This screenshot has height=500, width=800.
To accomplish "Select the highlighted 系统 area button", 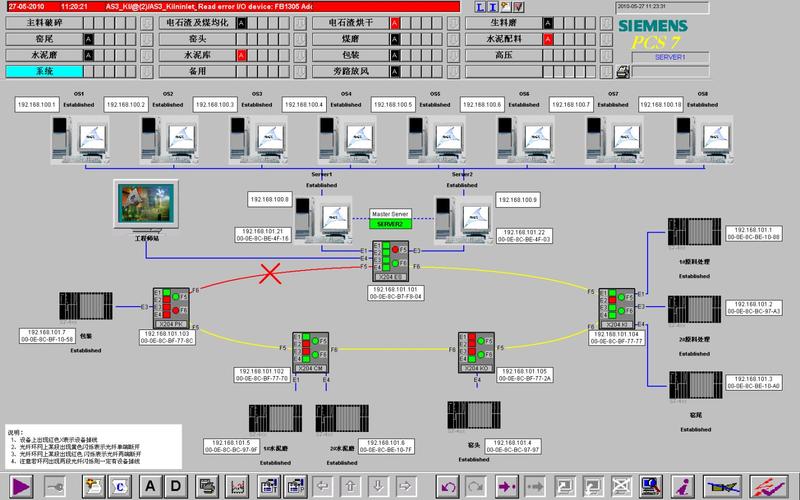I will [44, 71].
